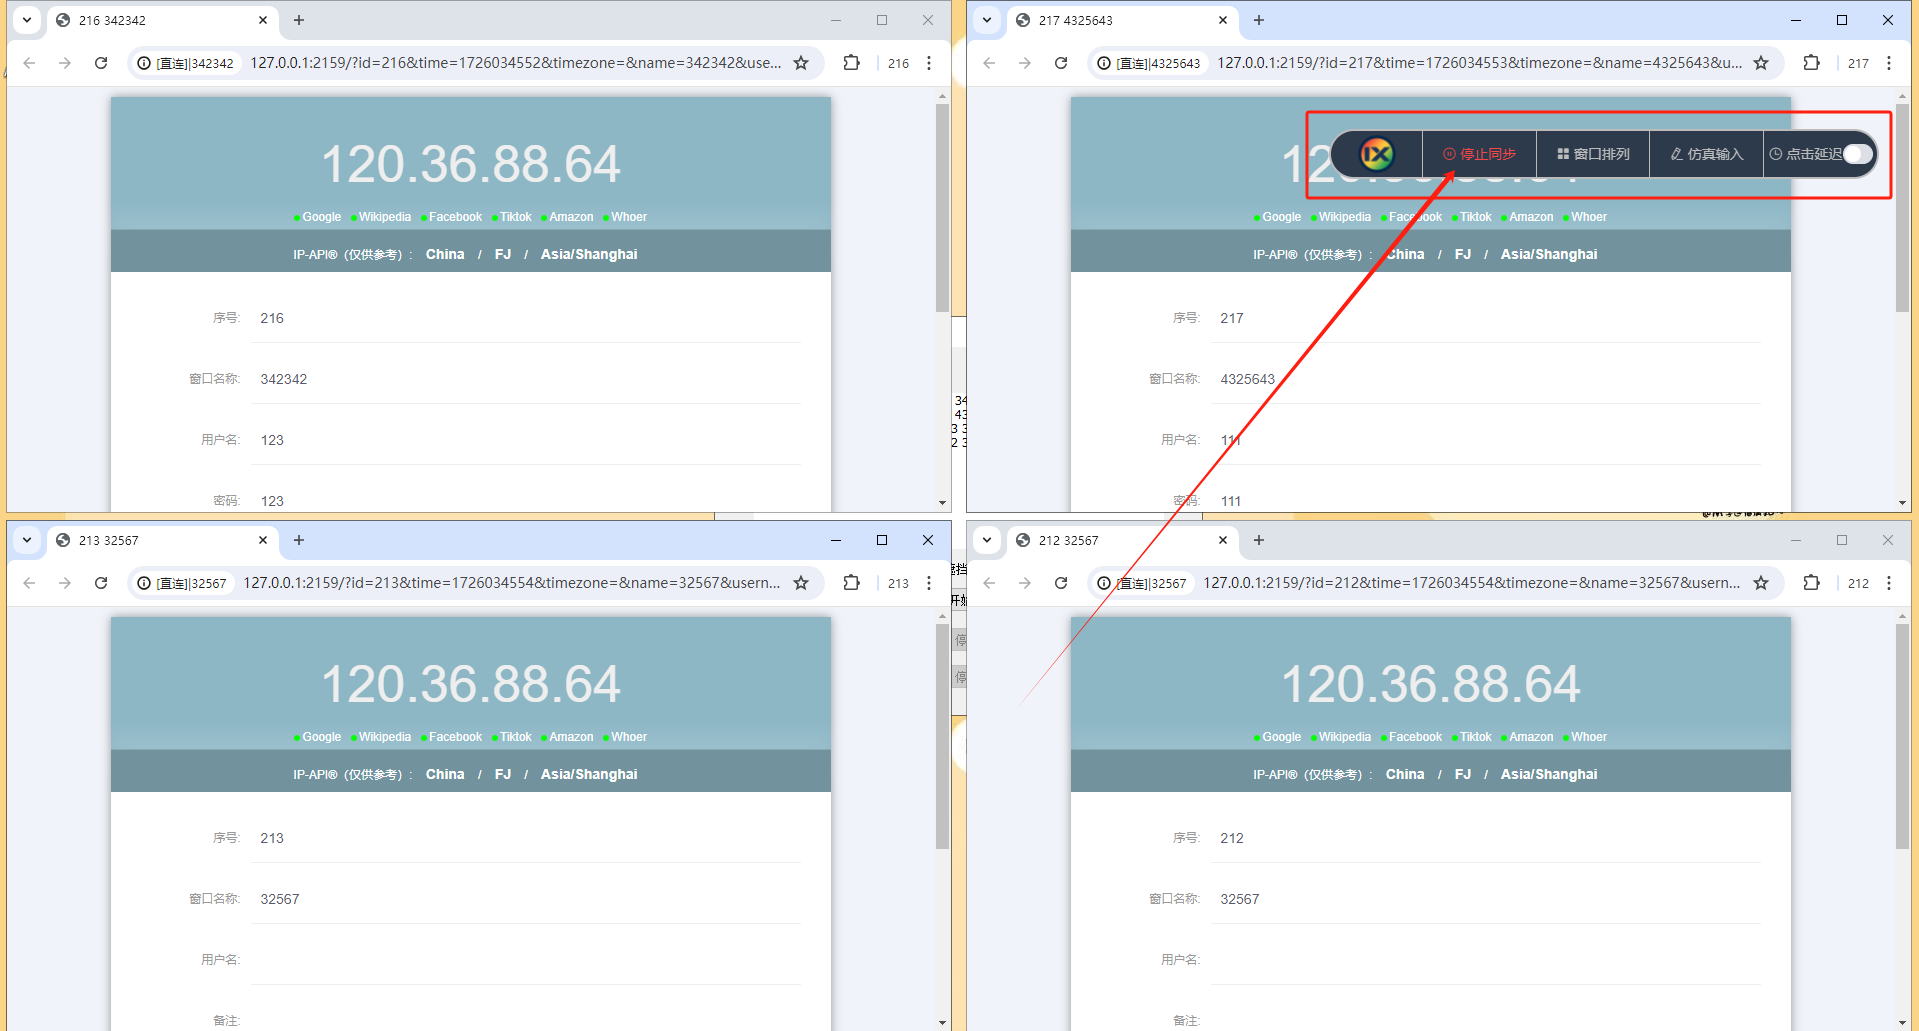1919x1031 pixels.
Task: Toggle the 点击延迟 click delay switch
Action: (x=1857, y=154)
